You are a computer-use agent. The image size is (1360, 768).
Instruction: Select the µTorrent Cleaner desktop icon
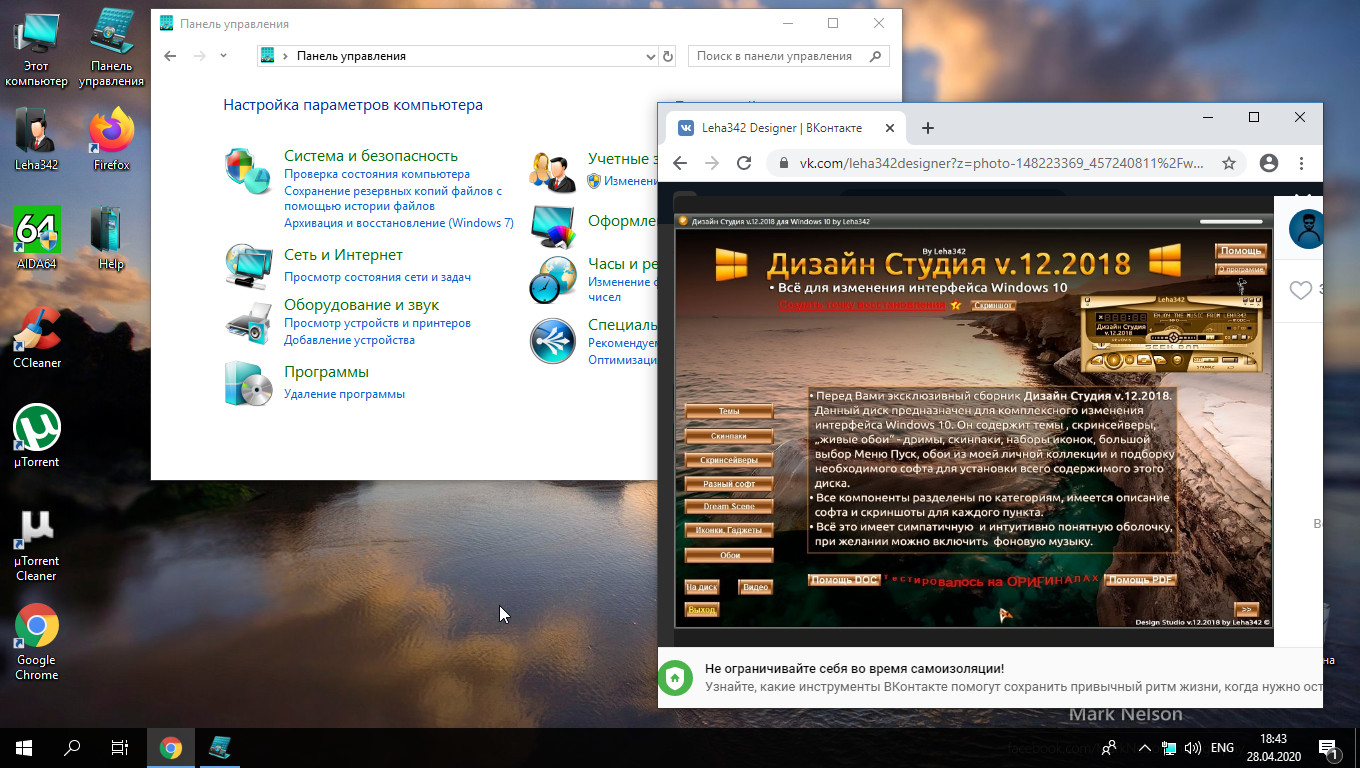pos(36,546)
